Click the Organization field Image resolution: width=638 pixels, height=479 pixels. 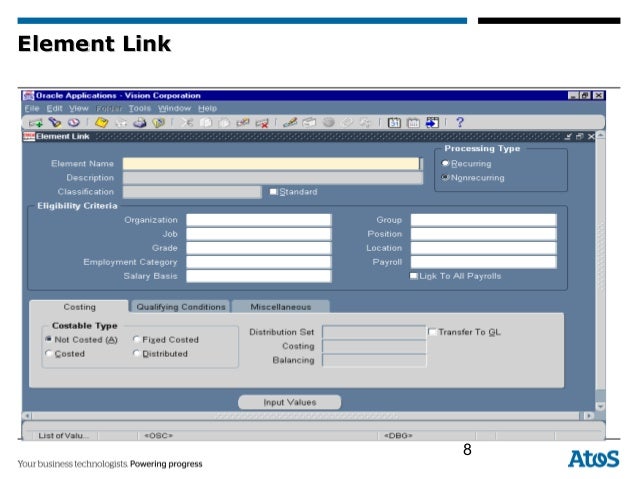[x=259, y=220]
